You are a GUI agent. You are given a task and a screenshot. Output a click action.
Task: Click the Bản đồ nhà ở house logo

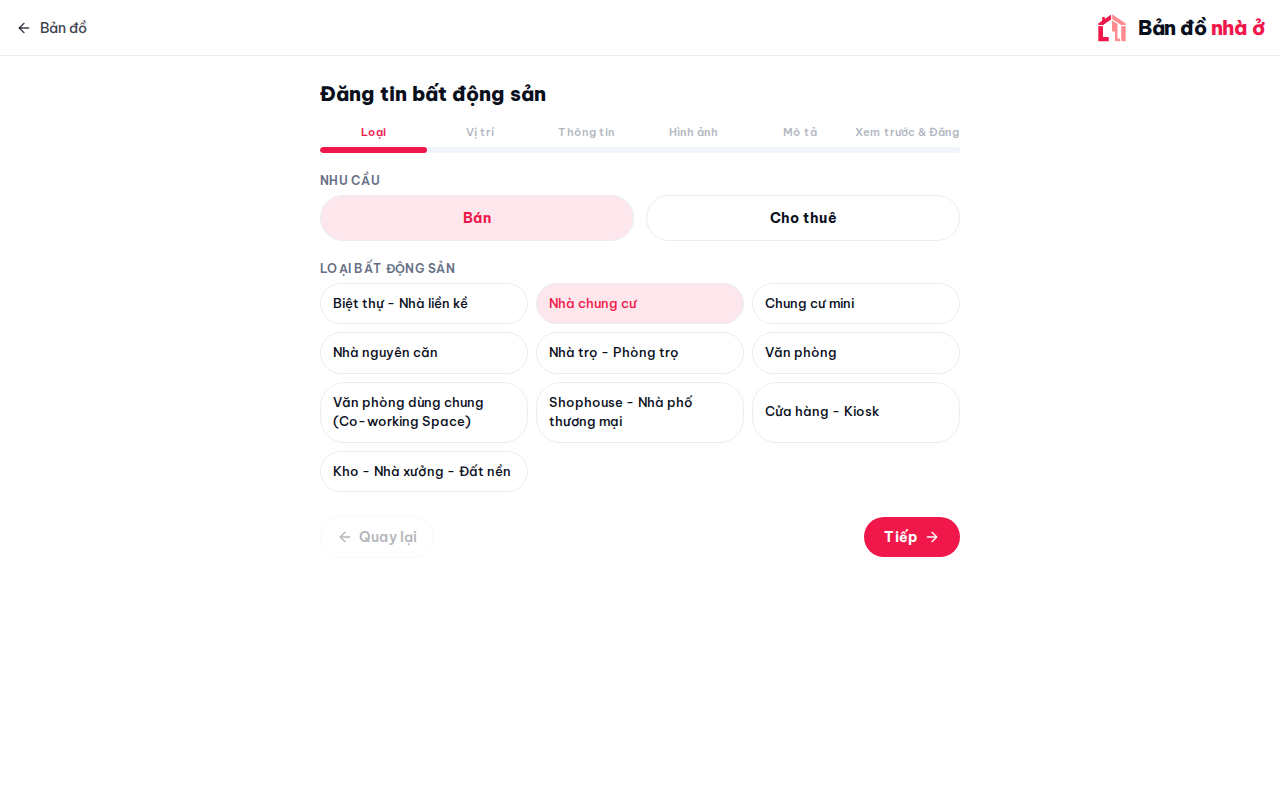(x=1111, y=28)
